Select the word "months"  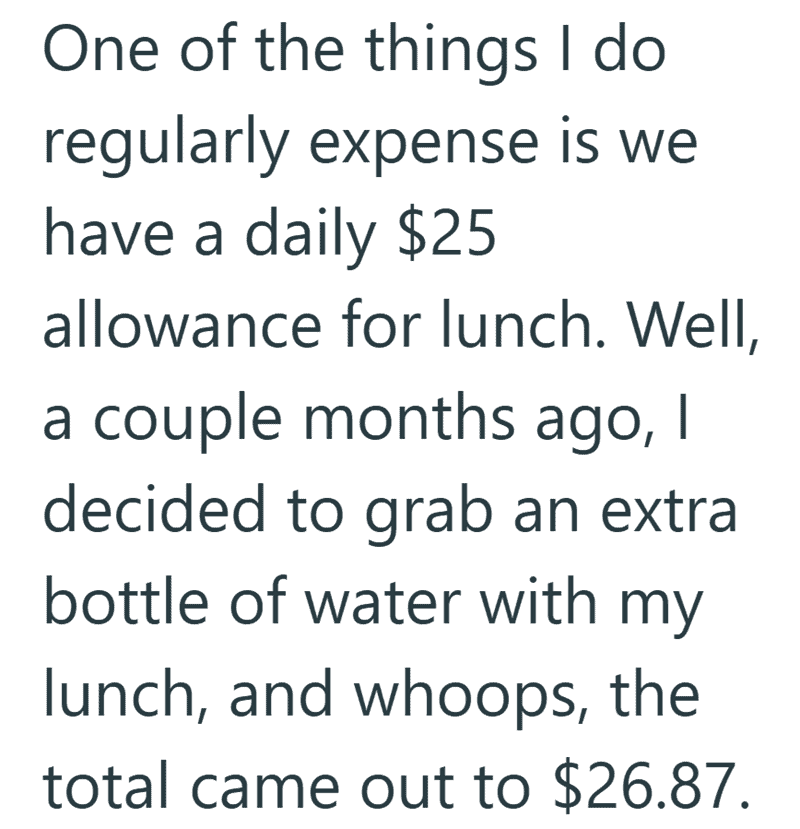point(409,417)
